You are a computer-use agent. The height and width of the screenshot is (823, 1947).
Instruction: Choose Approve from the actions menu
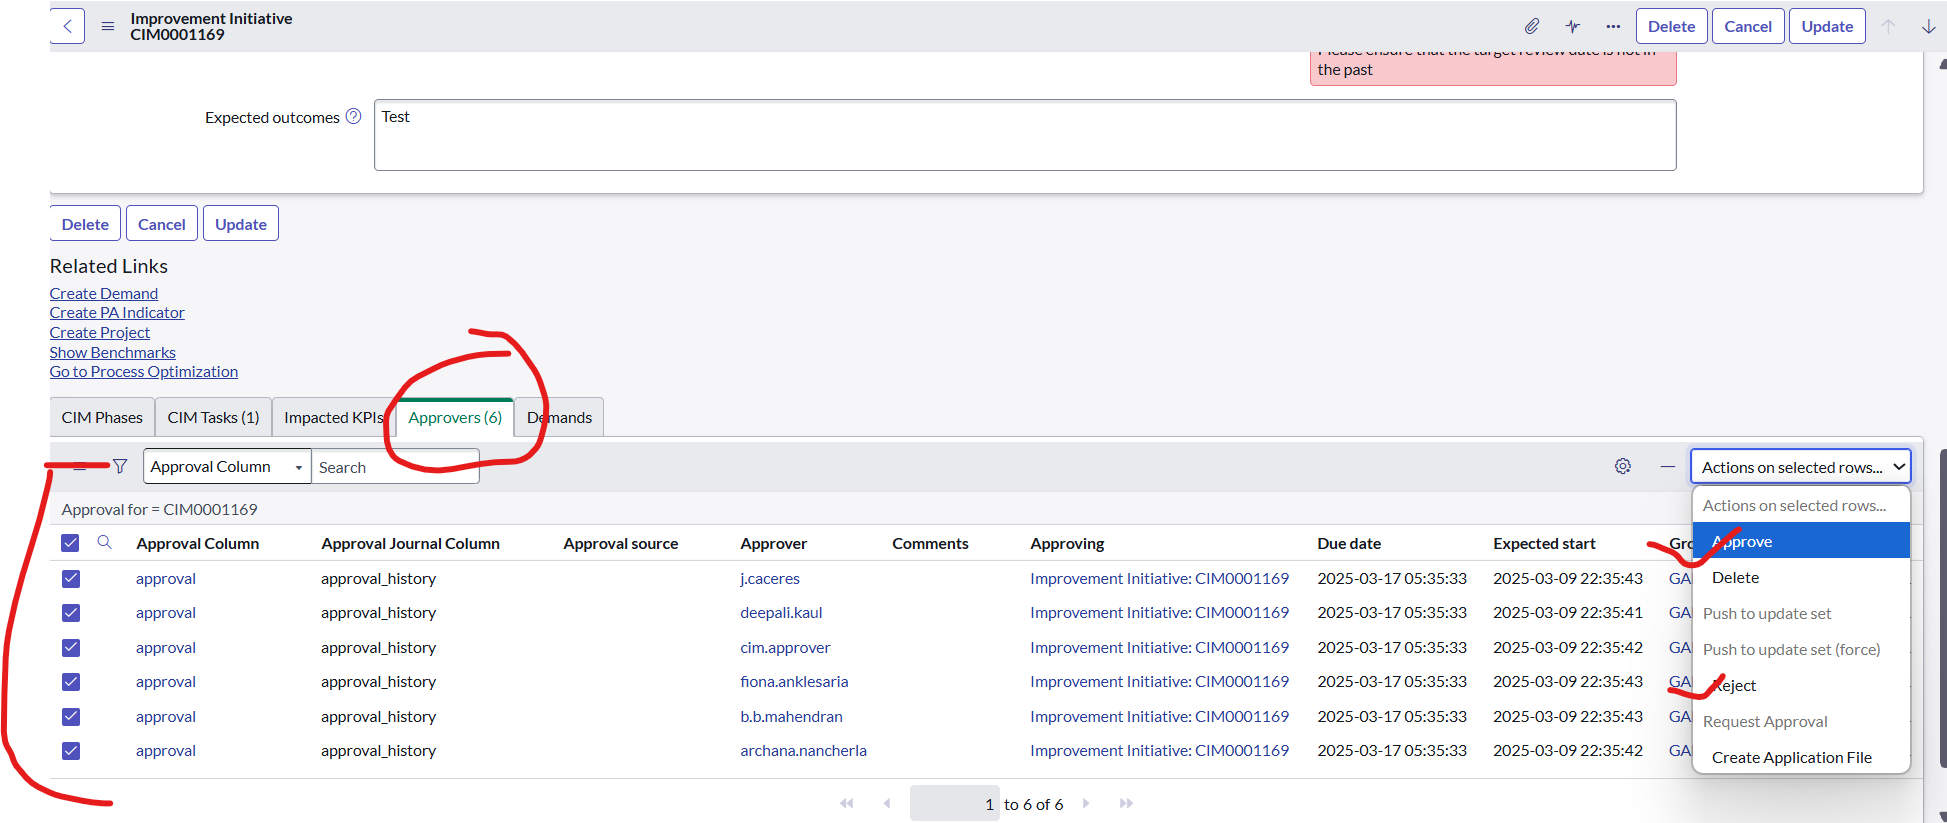click(1801, 541)
